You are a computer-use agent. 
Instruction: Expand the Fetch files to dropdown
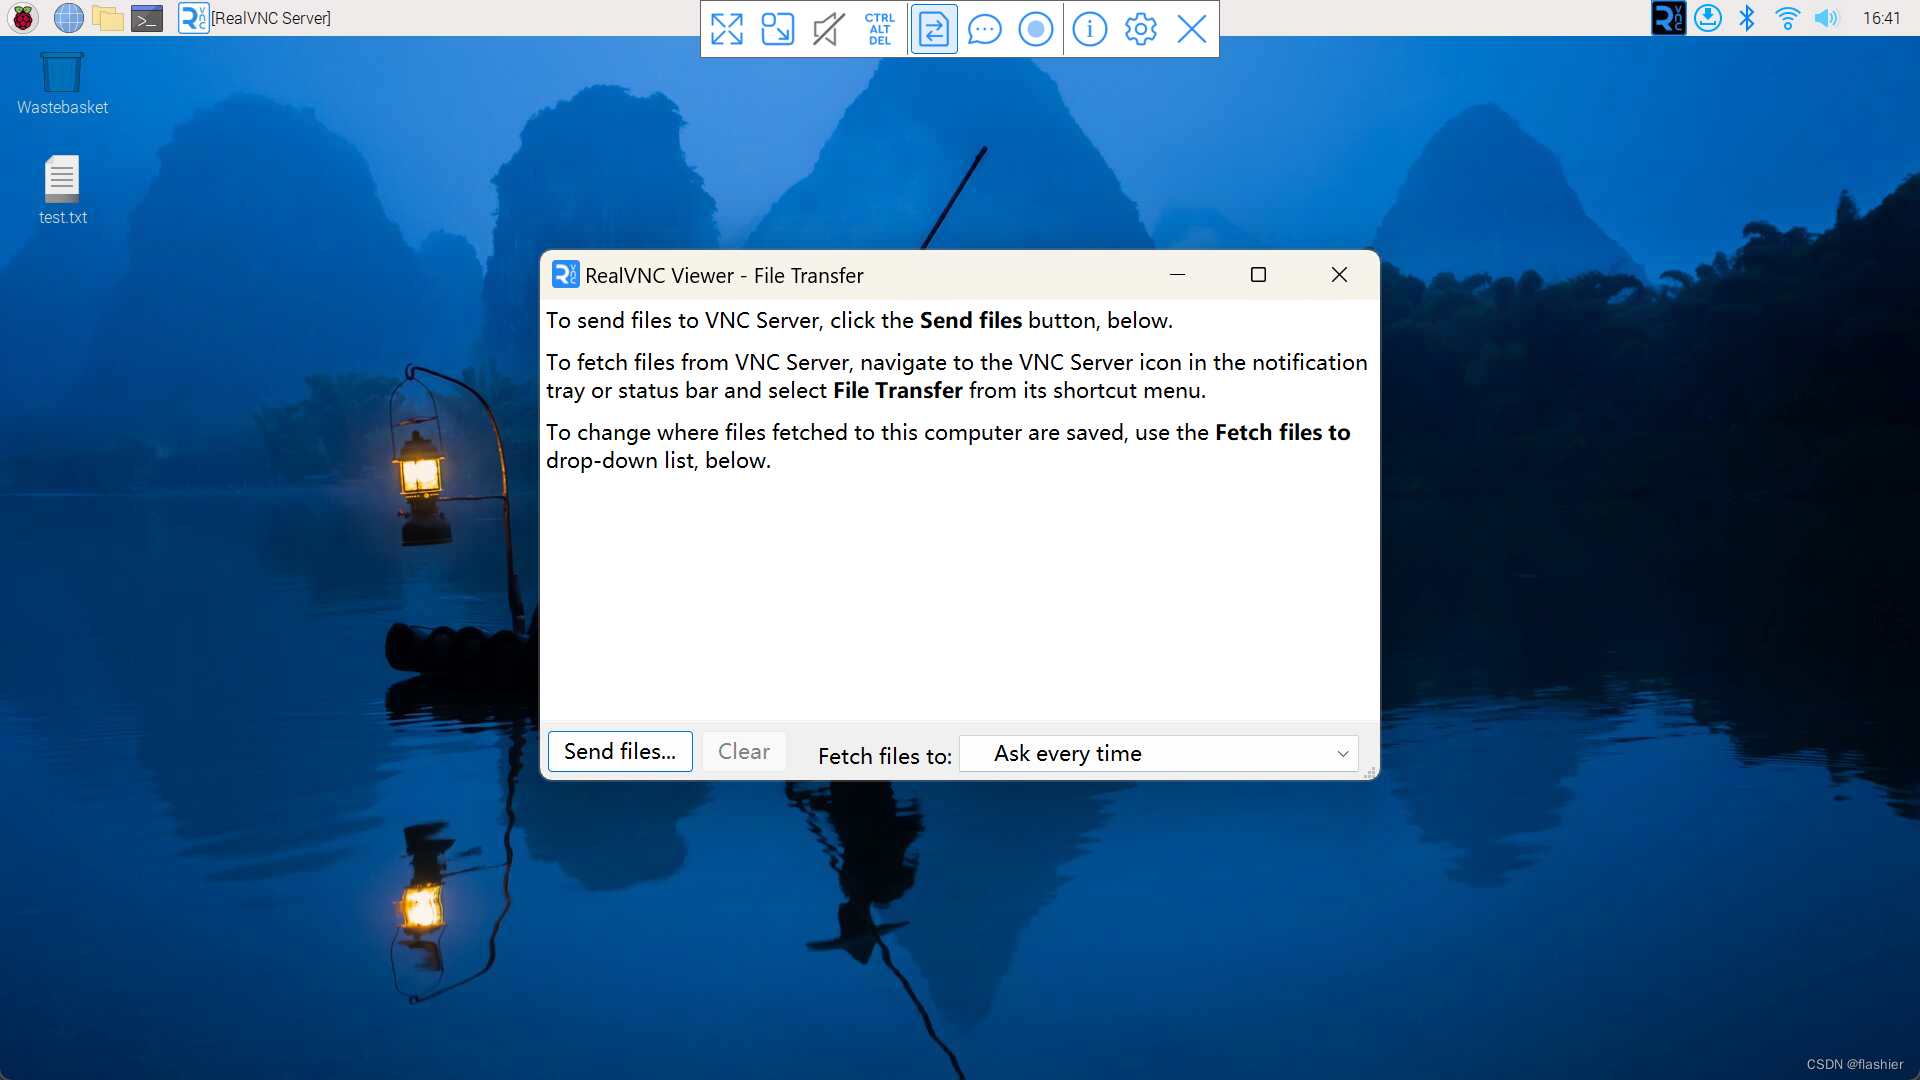coord(1159,754)
